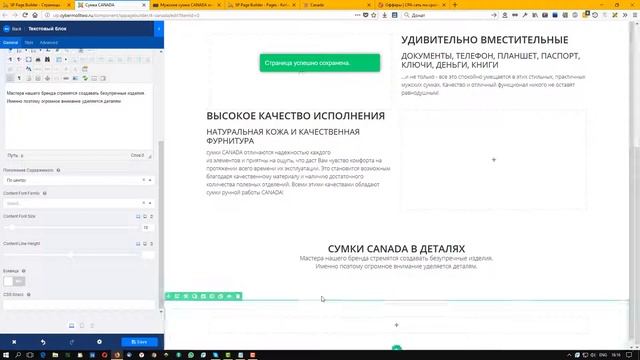Click the plus icon in green row toolbar
The height and width of the screenshot is (360, 640).
169,296
